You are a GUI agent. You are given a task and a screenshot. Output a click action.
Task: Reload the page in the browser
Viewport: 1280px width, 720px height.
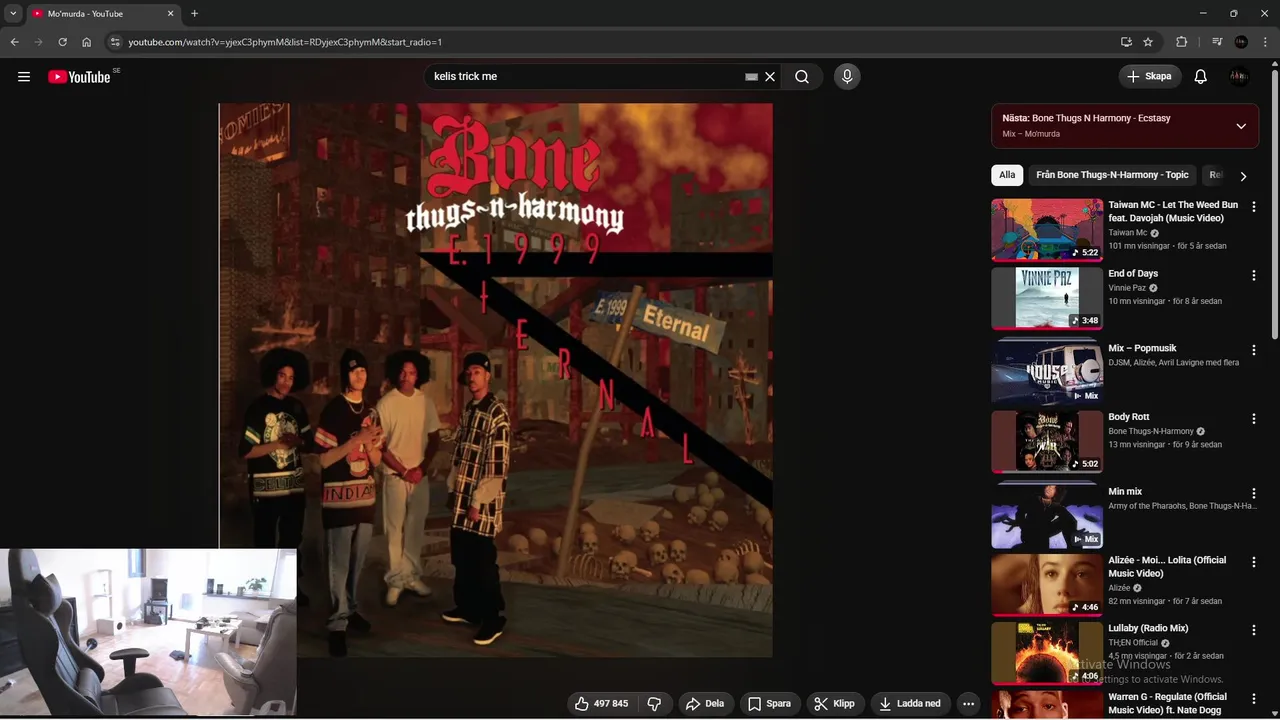click(62, 42)
